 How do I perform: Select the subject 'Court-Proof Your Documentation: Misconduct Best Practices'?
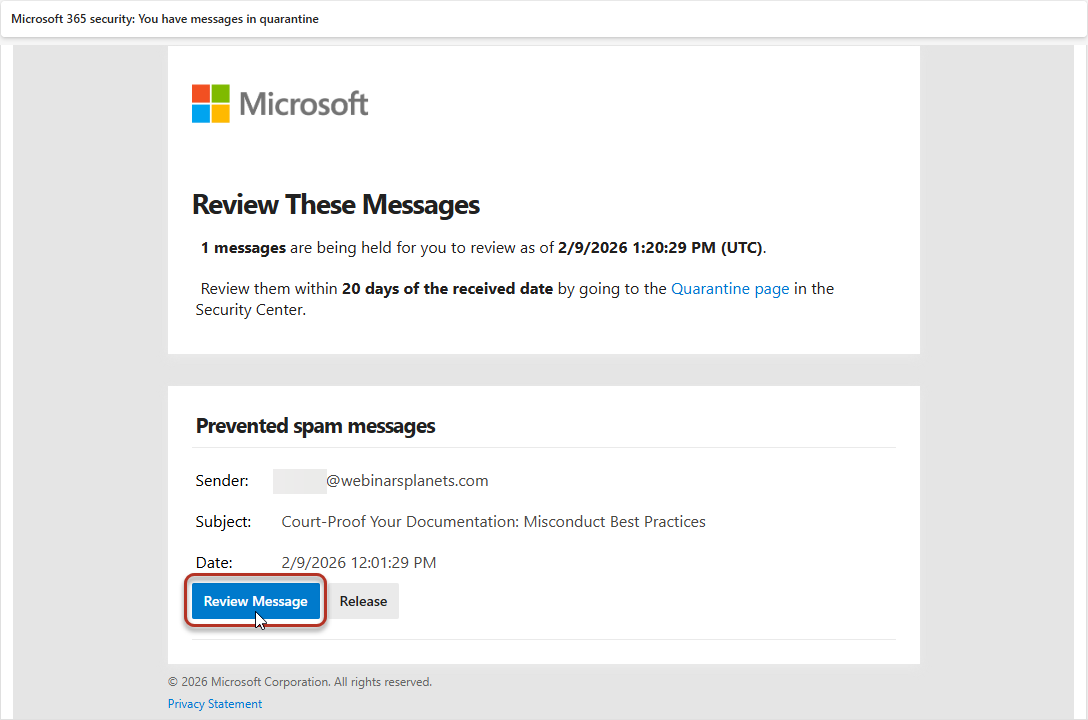click(493, 522)
